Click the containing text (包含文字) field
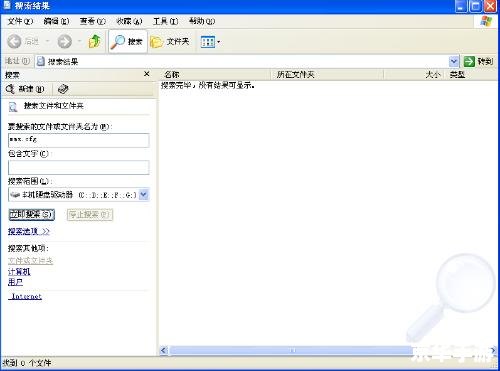 tap(79, 168)
